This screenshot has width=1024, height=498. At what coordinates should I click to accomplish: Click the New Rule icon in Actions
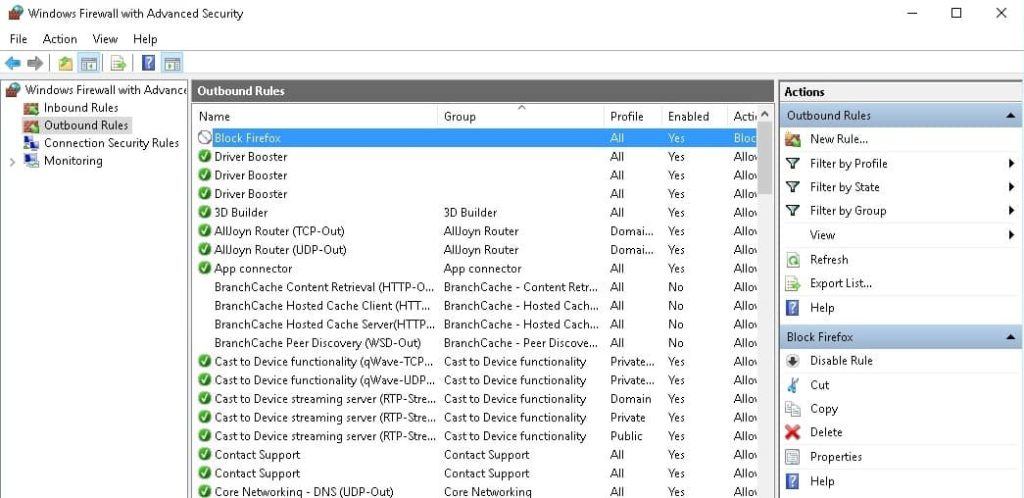[x=793, y=139]
